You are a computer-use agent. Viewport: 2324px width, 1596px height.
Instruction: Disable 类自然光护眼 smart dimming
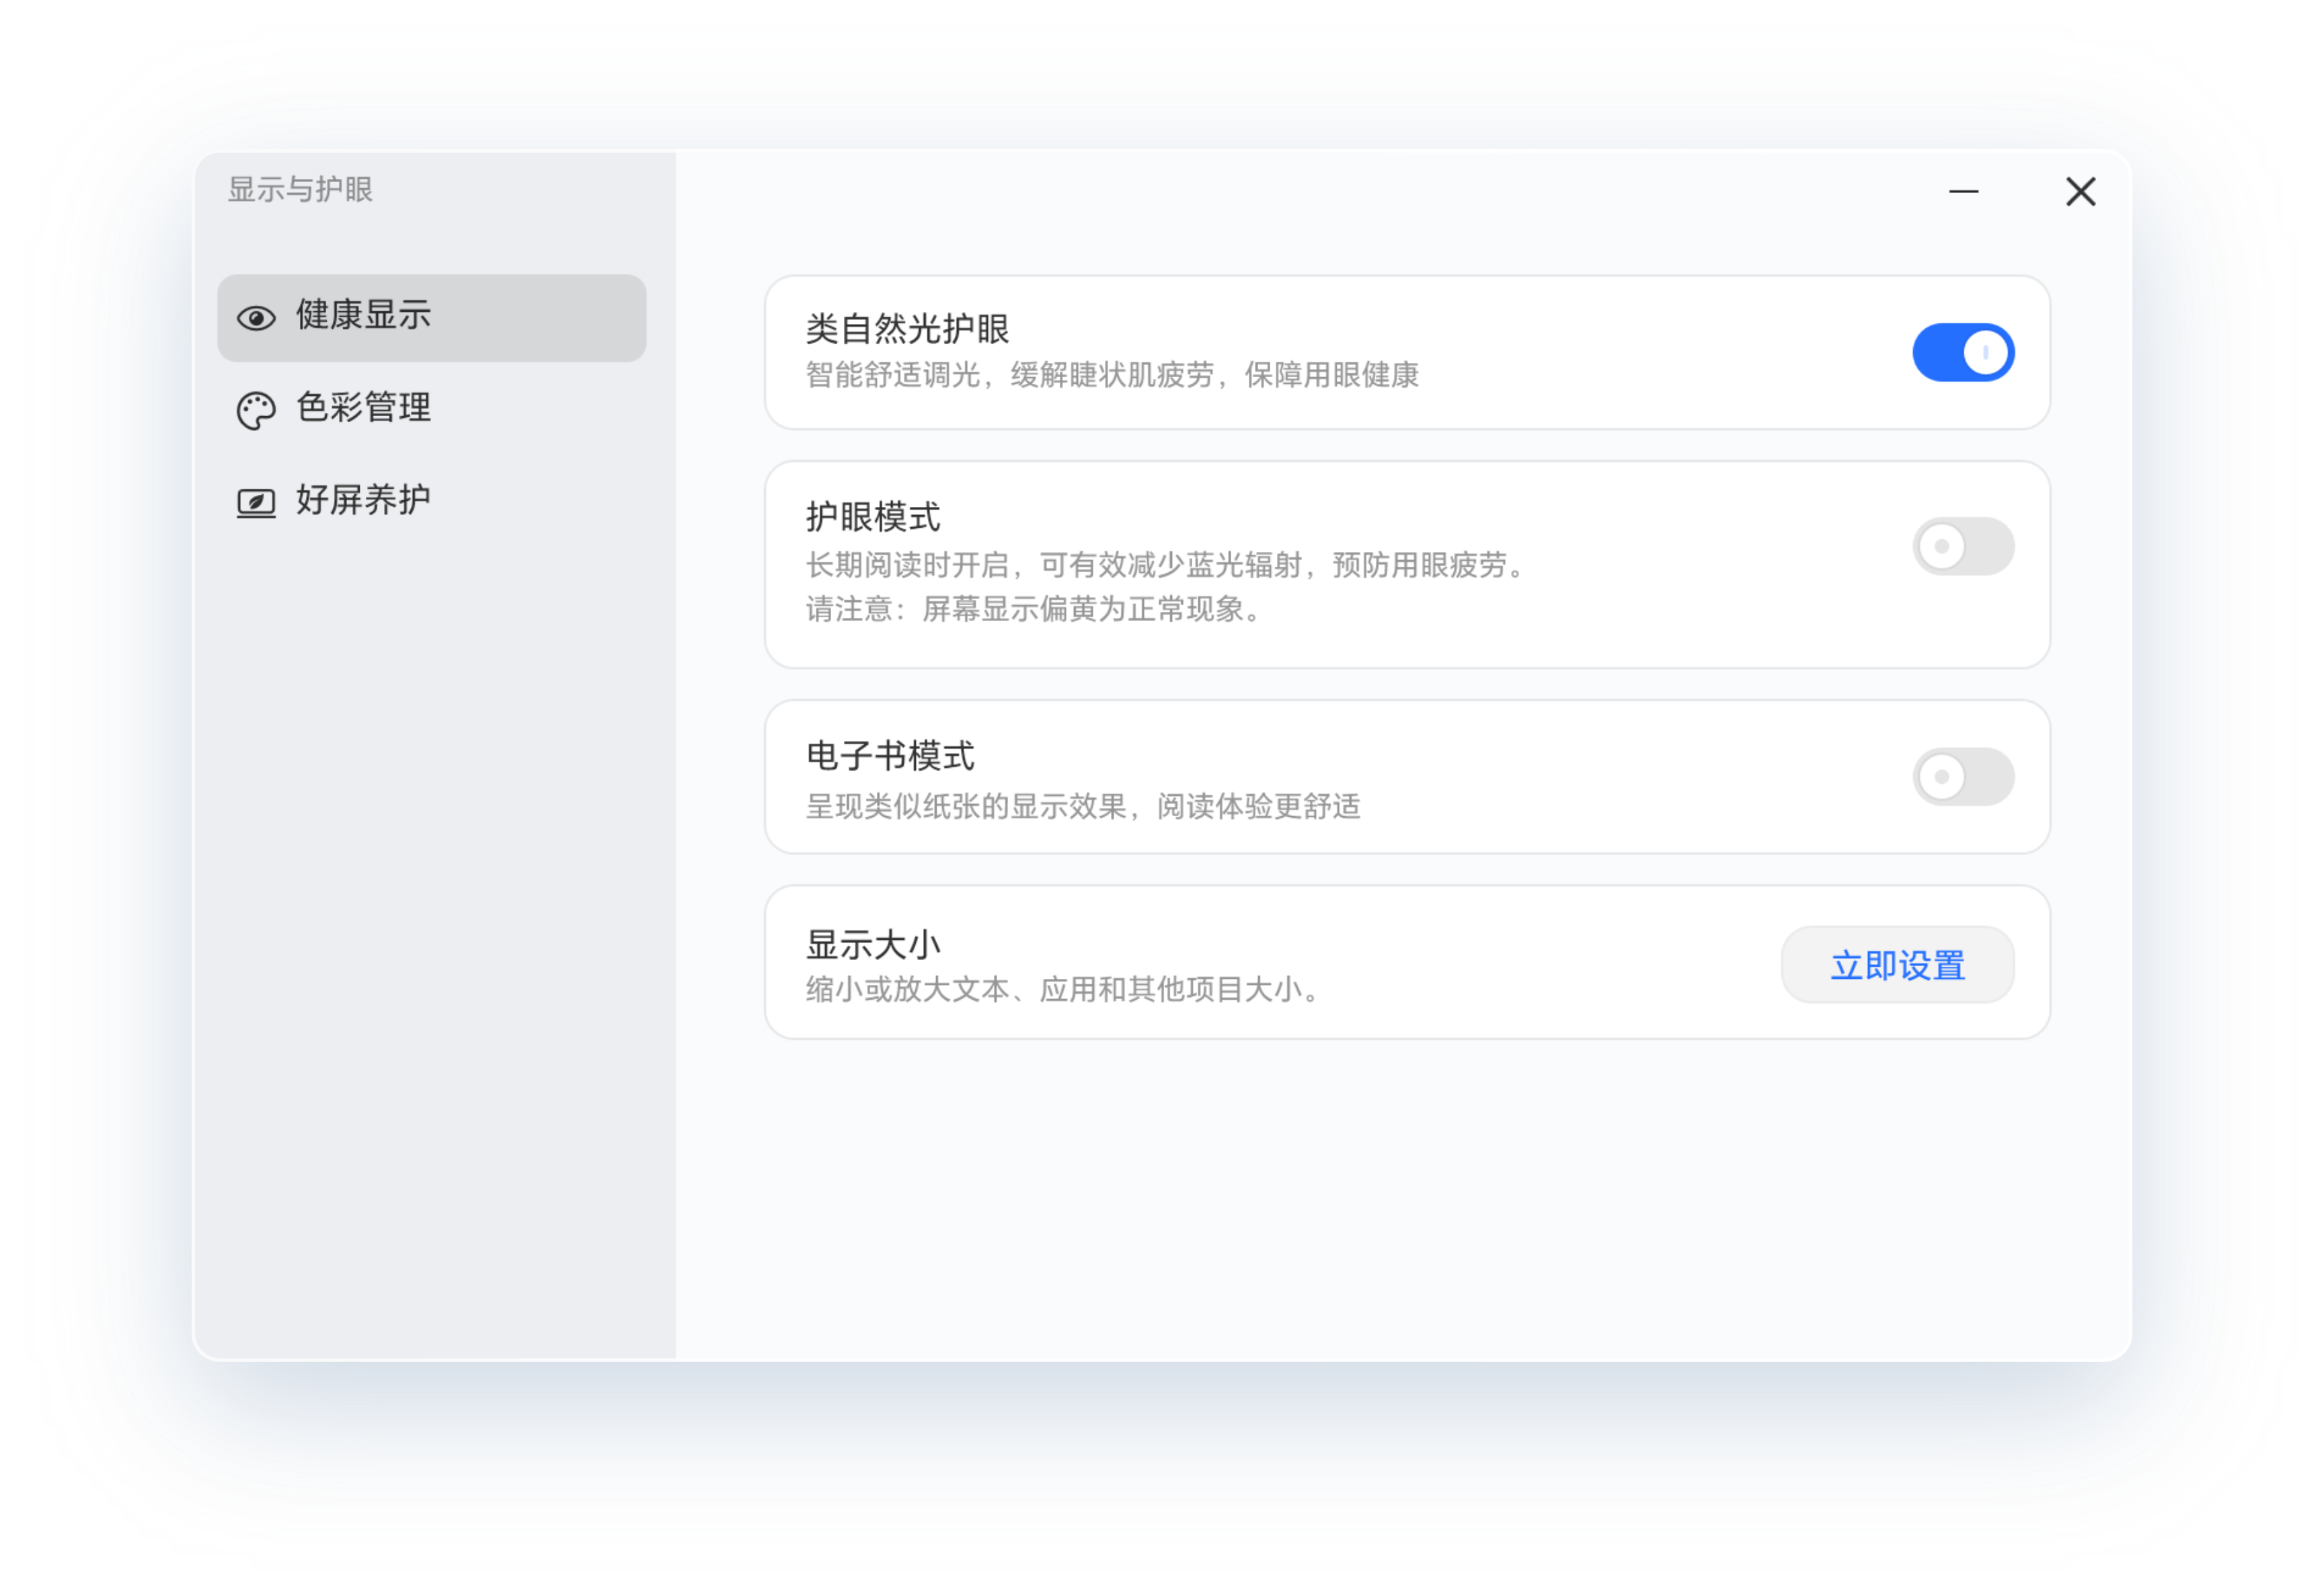[1963, 351]
